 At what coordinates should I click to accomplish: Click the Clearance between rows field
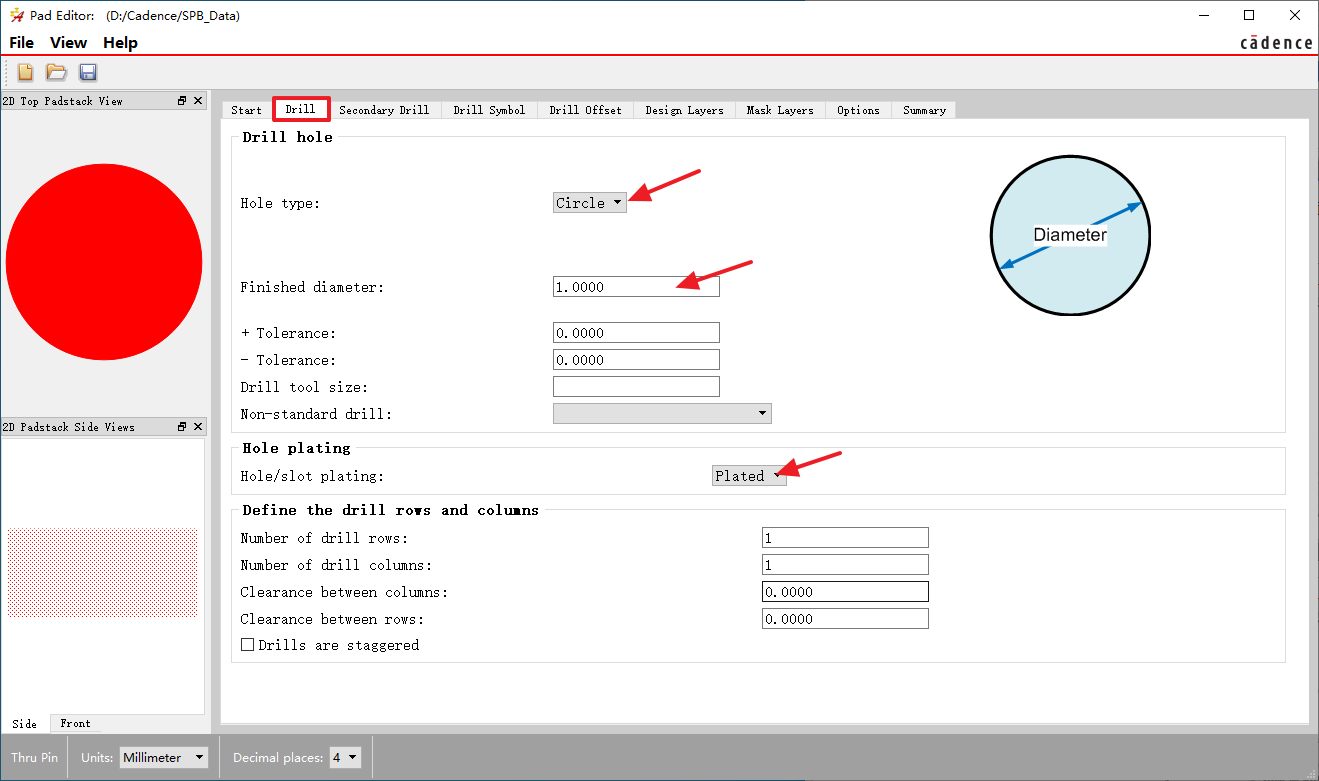(x=845, y=619)
